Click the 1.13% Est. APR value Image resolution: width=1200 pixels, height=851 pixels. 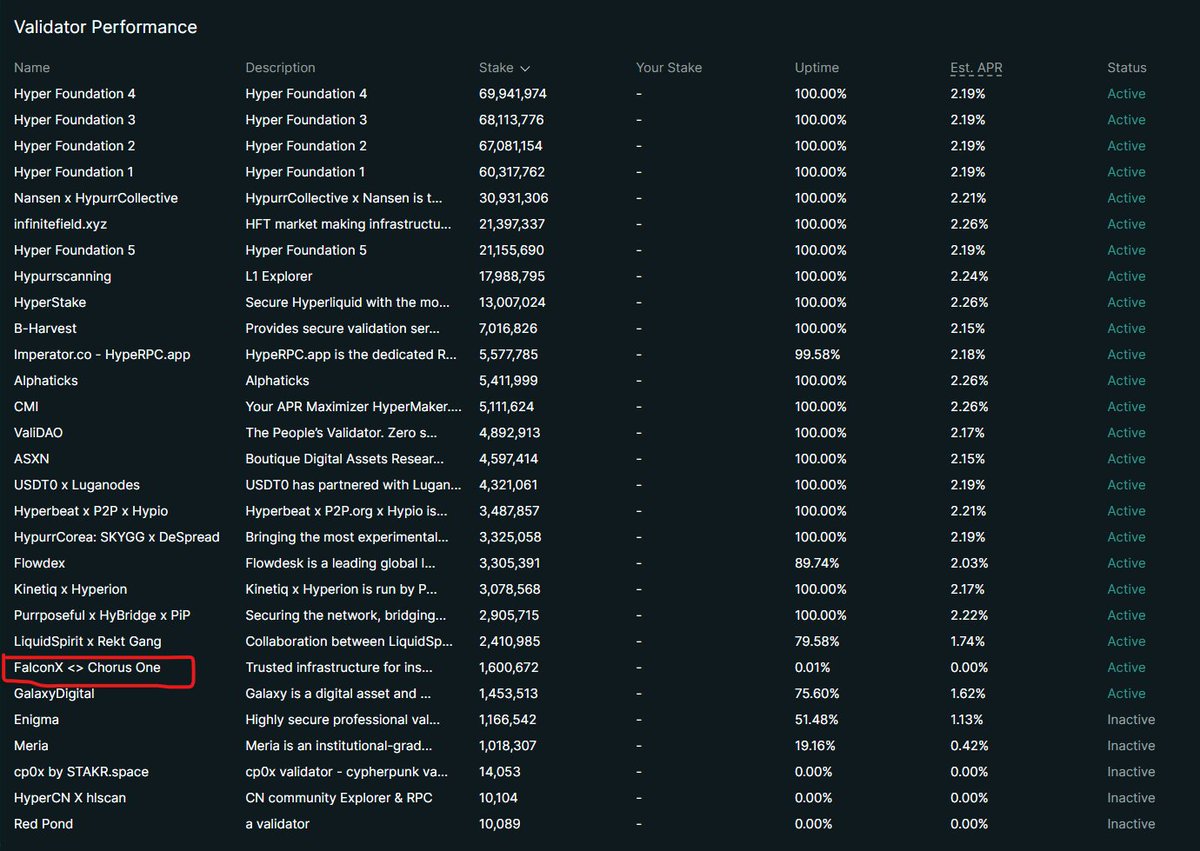coord(968,719)
